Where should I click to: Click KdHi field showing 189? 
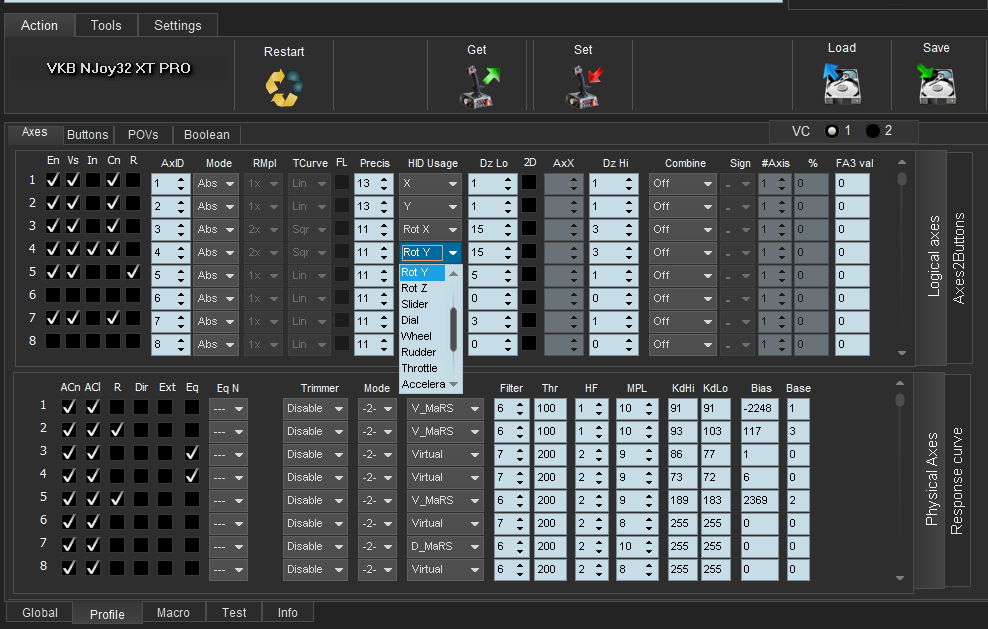[682, 500]
